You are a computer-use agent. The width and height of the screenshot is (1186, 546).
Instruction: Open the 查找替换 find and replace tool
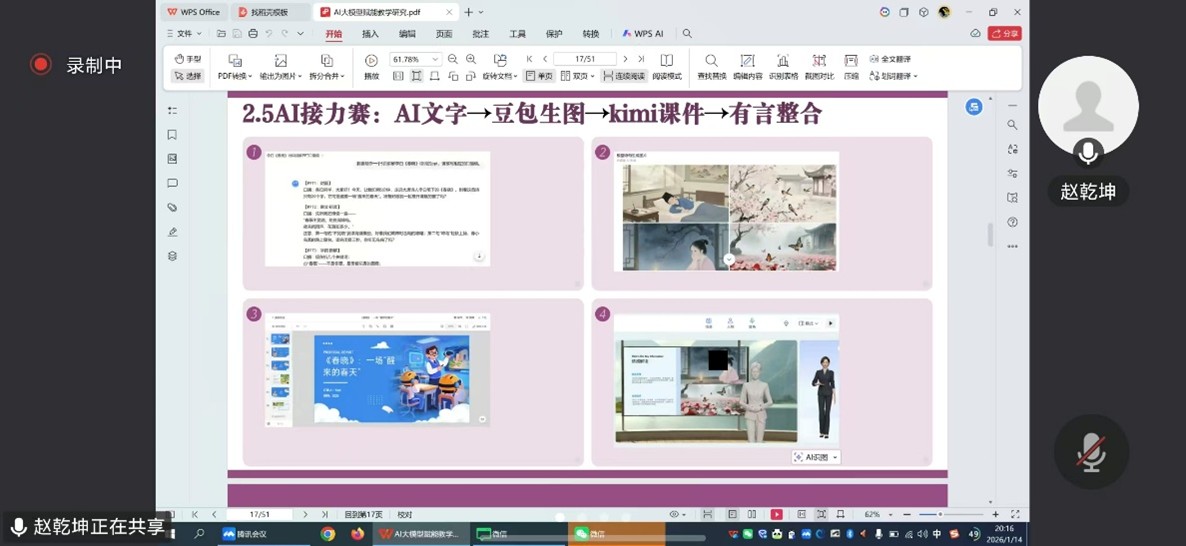[711, 67]
